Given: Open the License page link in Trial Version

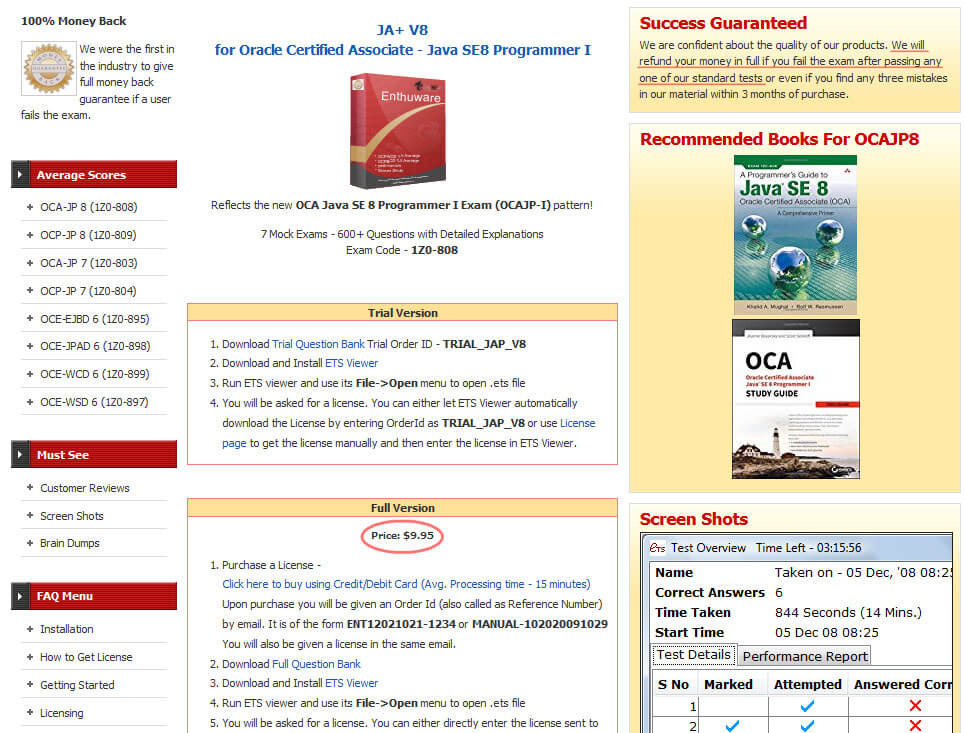Looking at the screenshot, I should pyautogui.click(x=577, y=423).
